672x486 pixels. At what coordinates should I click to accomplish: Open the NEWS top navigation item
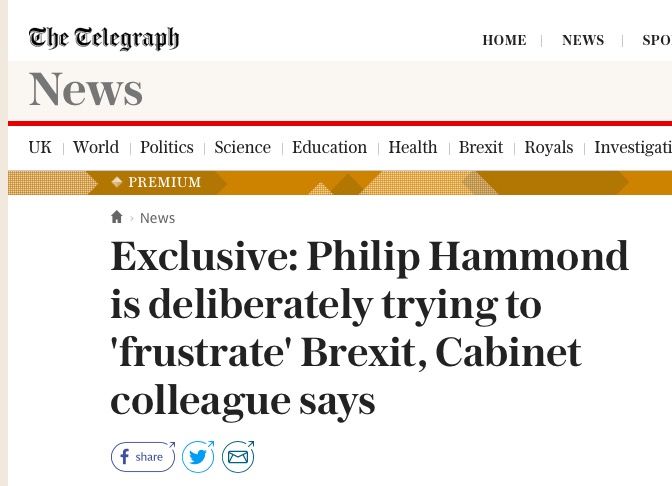[x=583, y=40]
